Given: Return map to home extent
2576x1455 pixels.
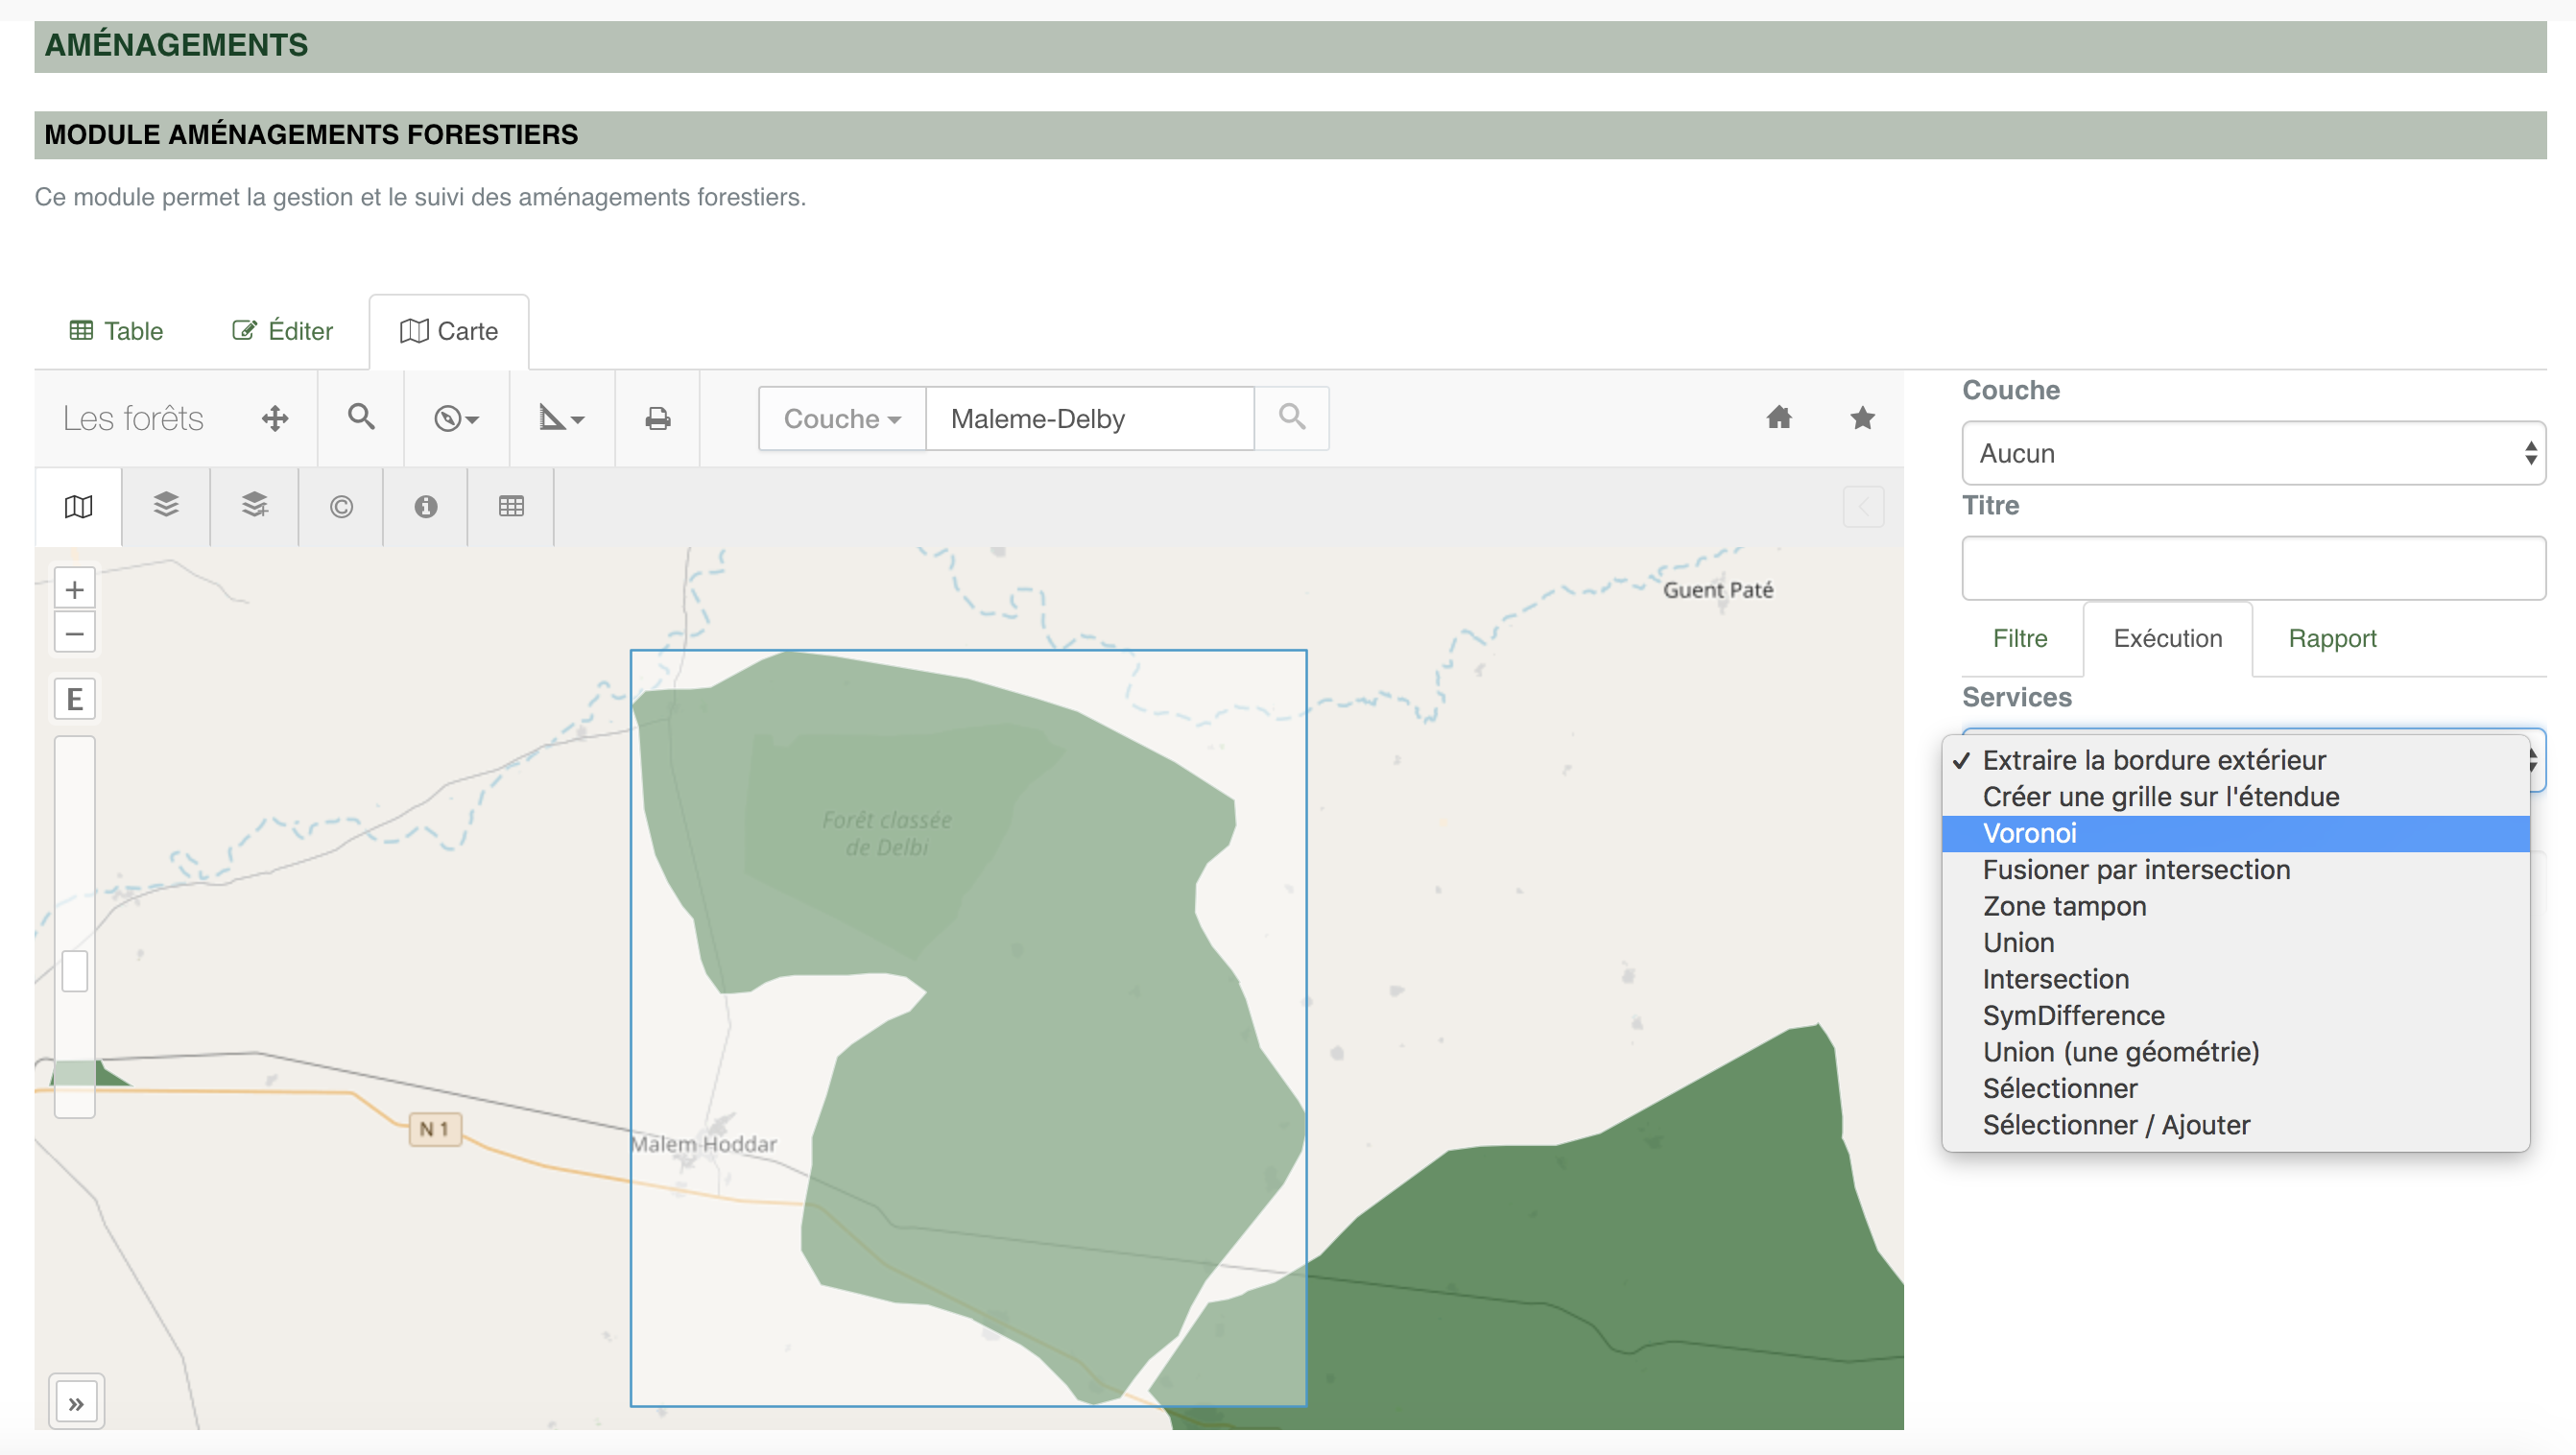Looking at the screenshot, I should (1779, 418).
